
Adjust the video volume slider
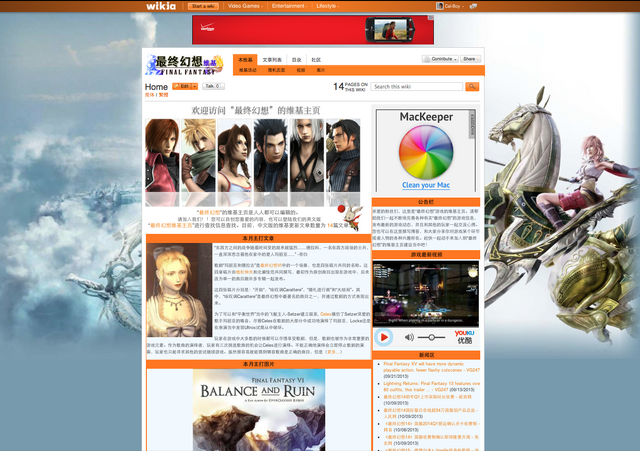click(x=431, y=337)
